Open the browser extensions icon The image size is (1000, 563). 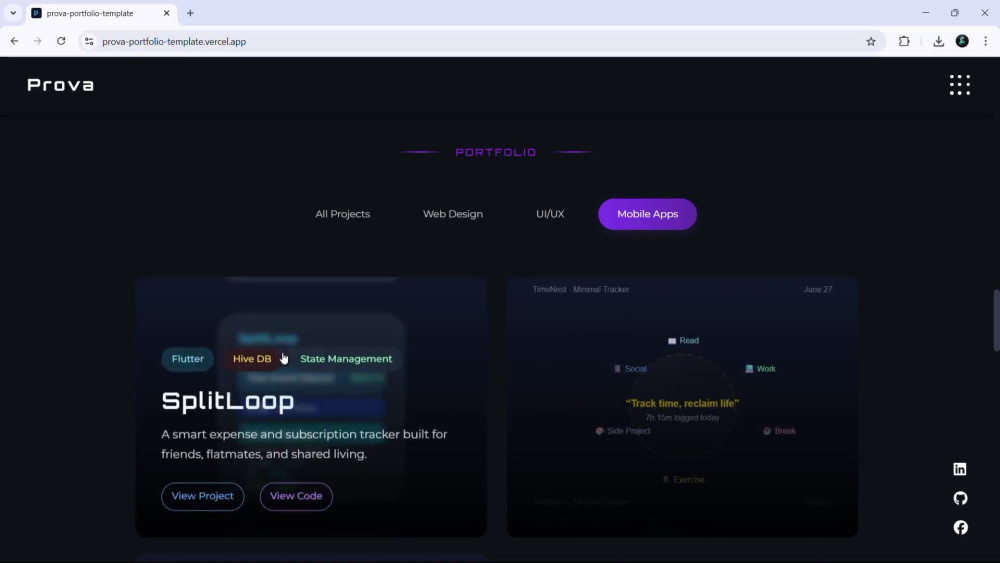pyautogui.click(x=904, y=41)
